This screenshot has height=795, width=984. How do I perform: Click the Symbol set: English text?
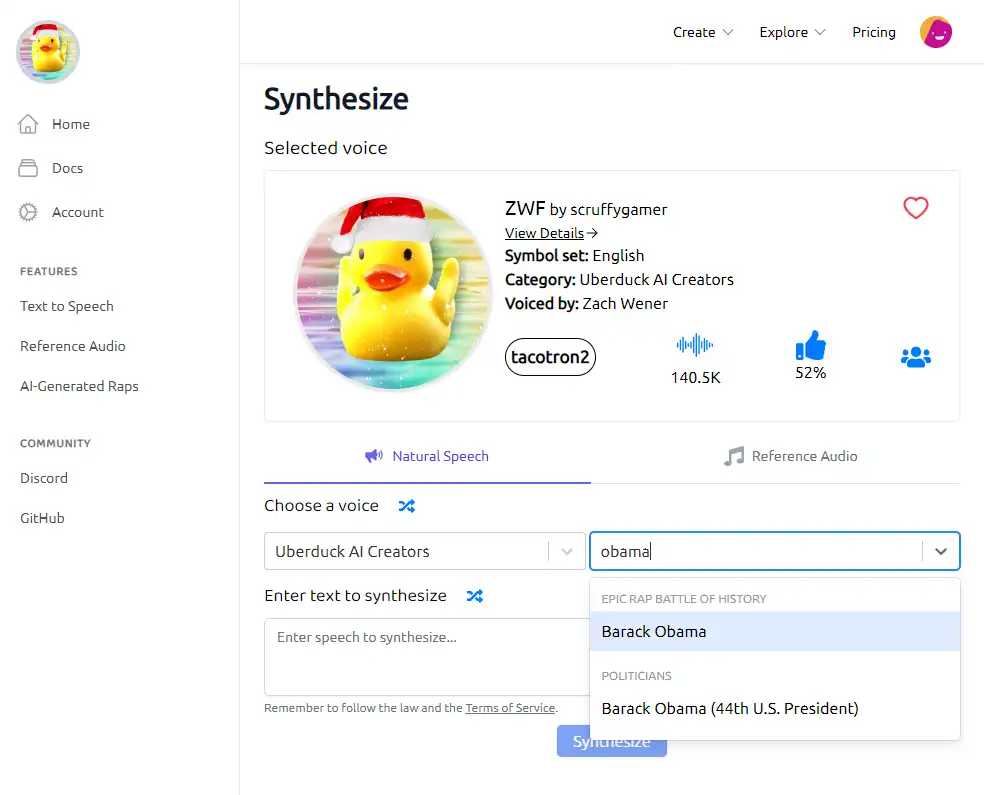pyautogui.click(x=575, y=256)
